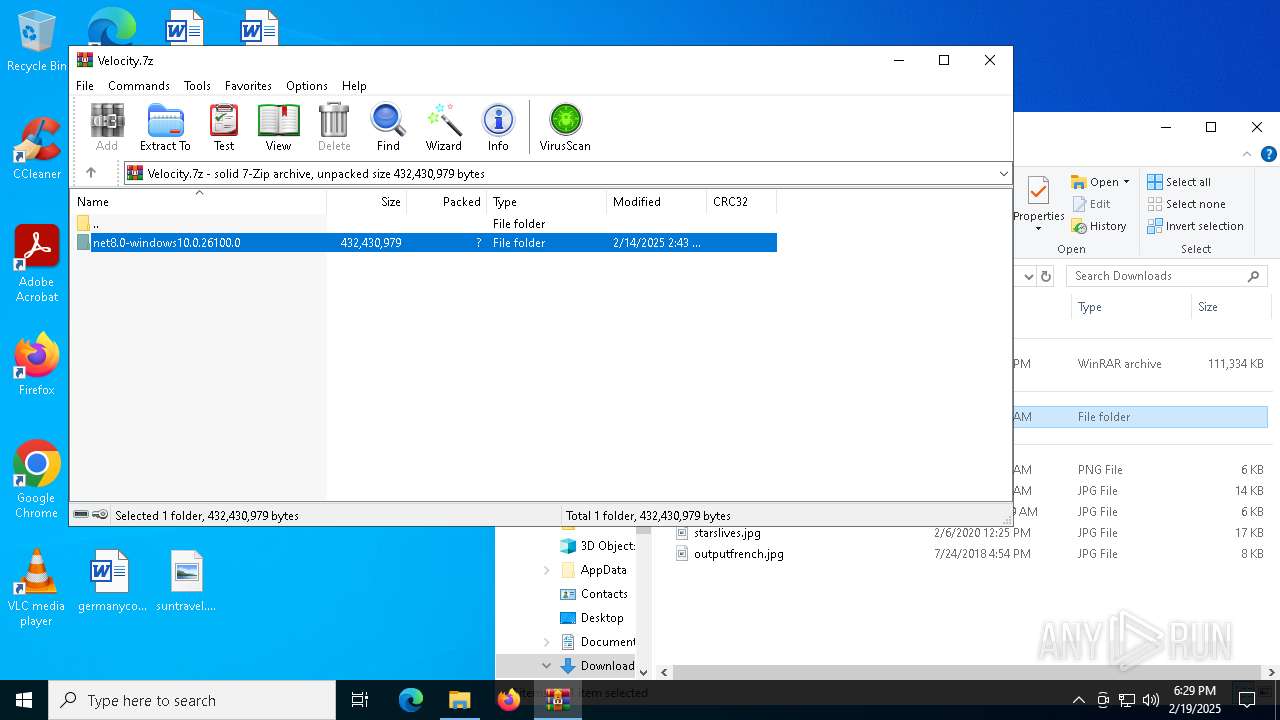Go up one folder level arrow

[x=91, y=173]
